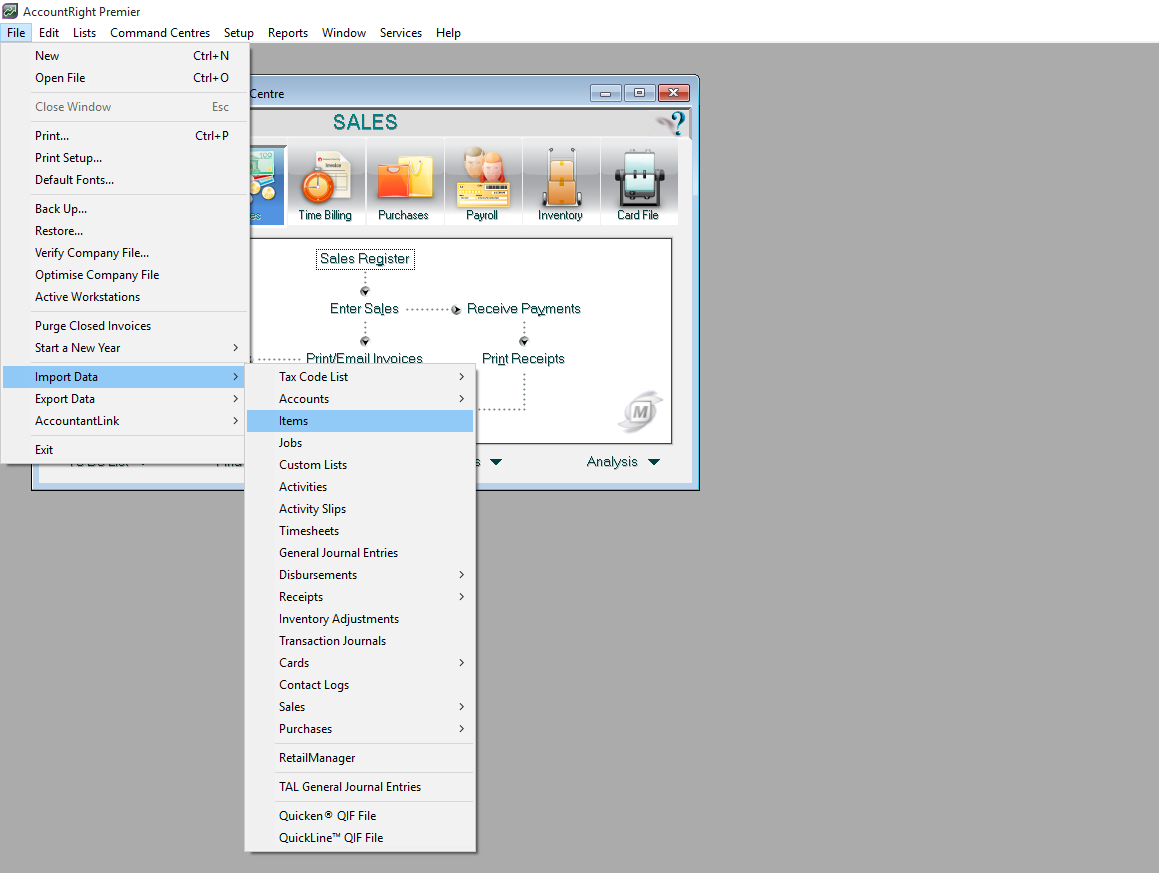Image resolution: width=1159 pixels, height=873 pixels.
Task: Open the Setup menu
Action: click(x=239, y=33)
